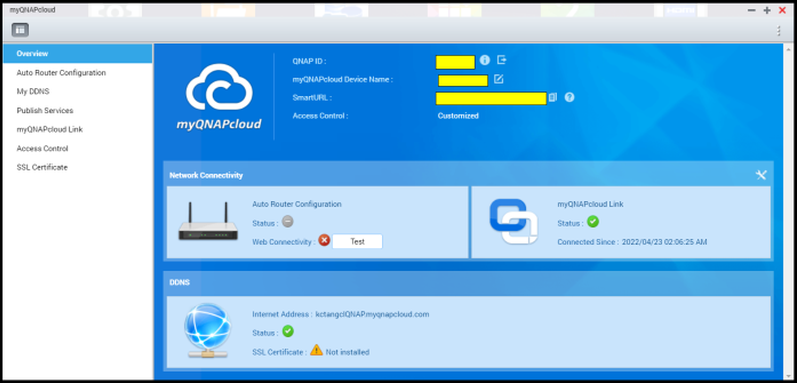Click the Network Connectivity section header
The height and width of the screenshot is (383, 797).
pyautogui.click(x=206, y=175)
